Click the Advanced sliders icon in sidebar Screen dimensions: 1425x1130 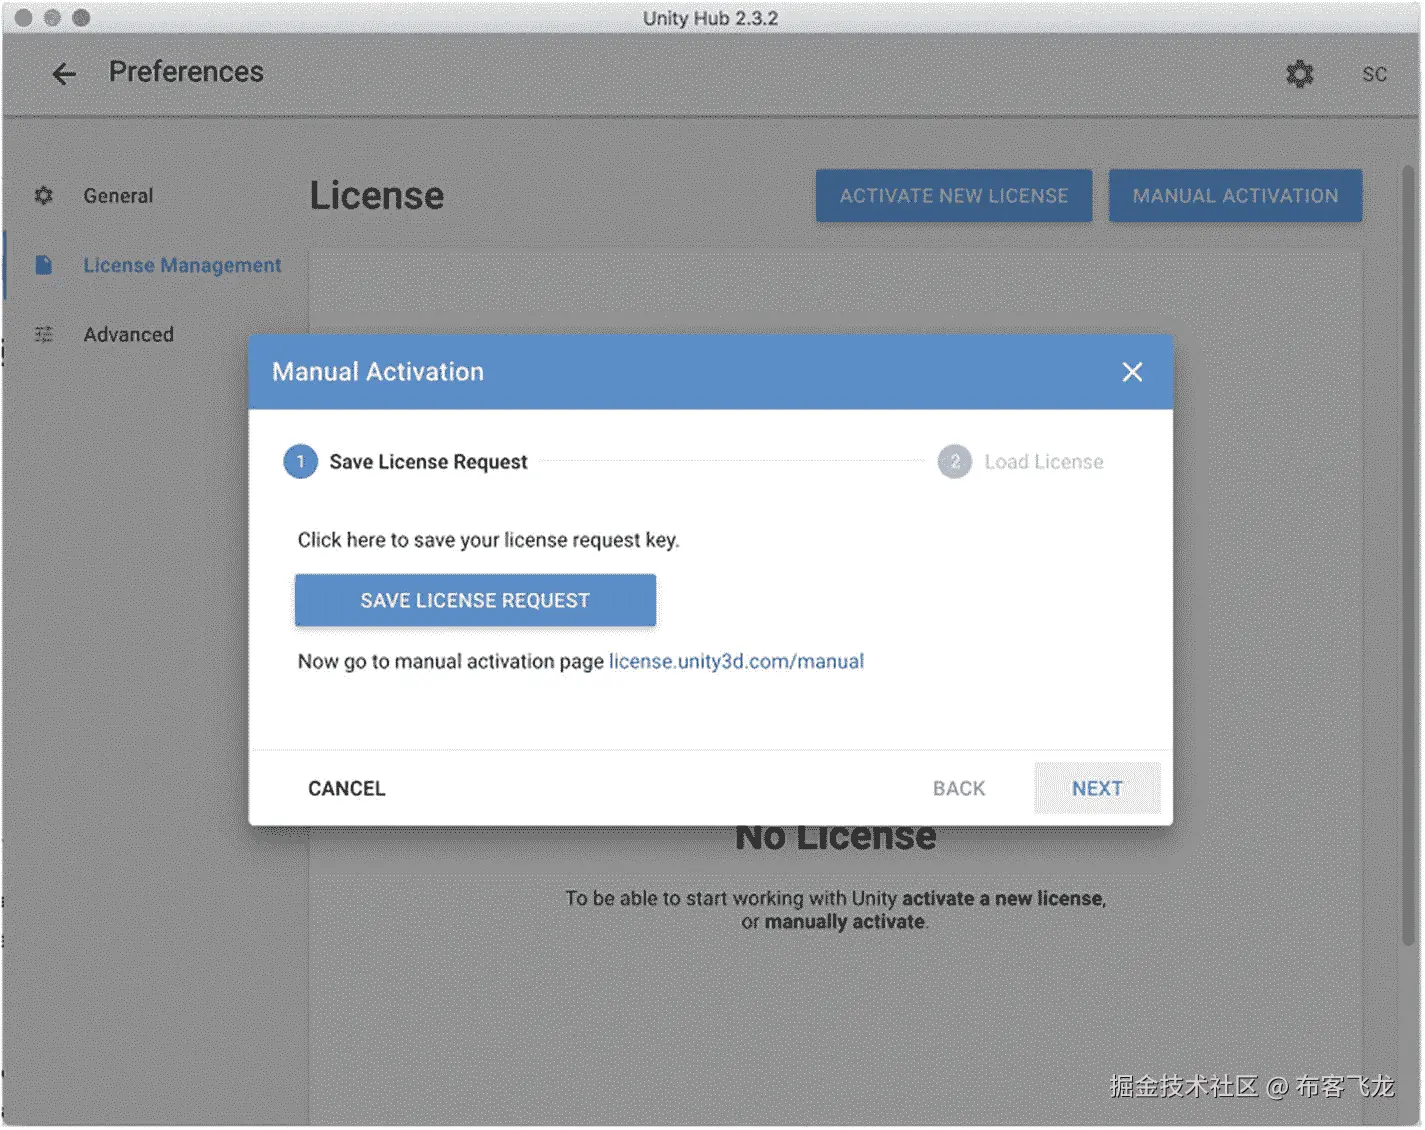click(x=44, y=334)
